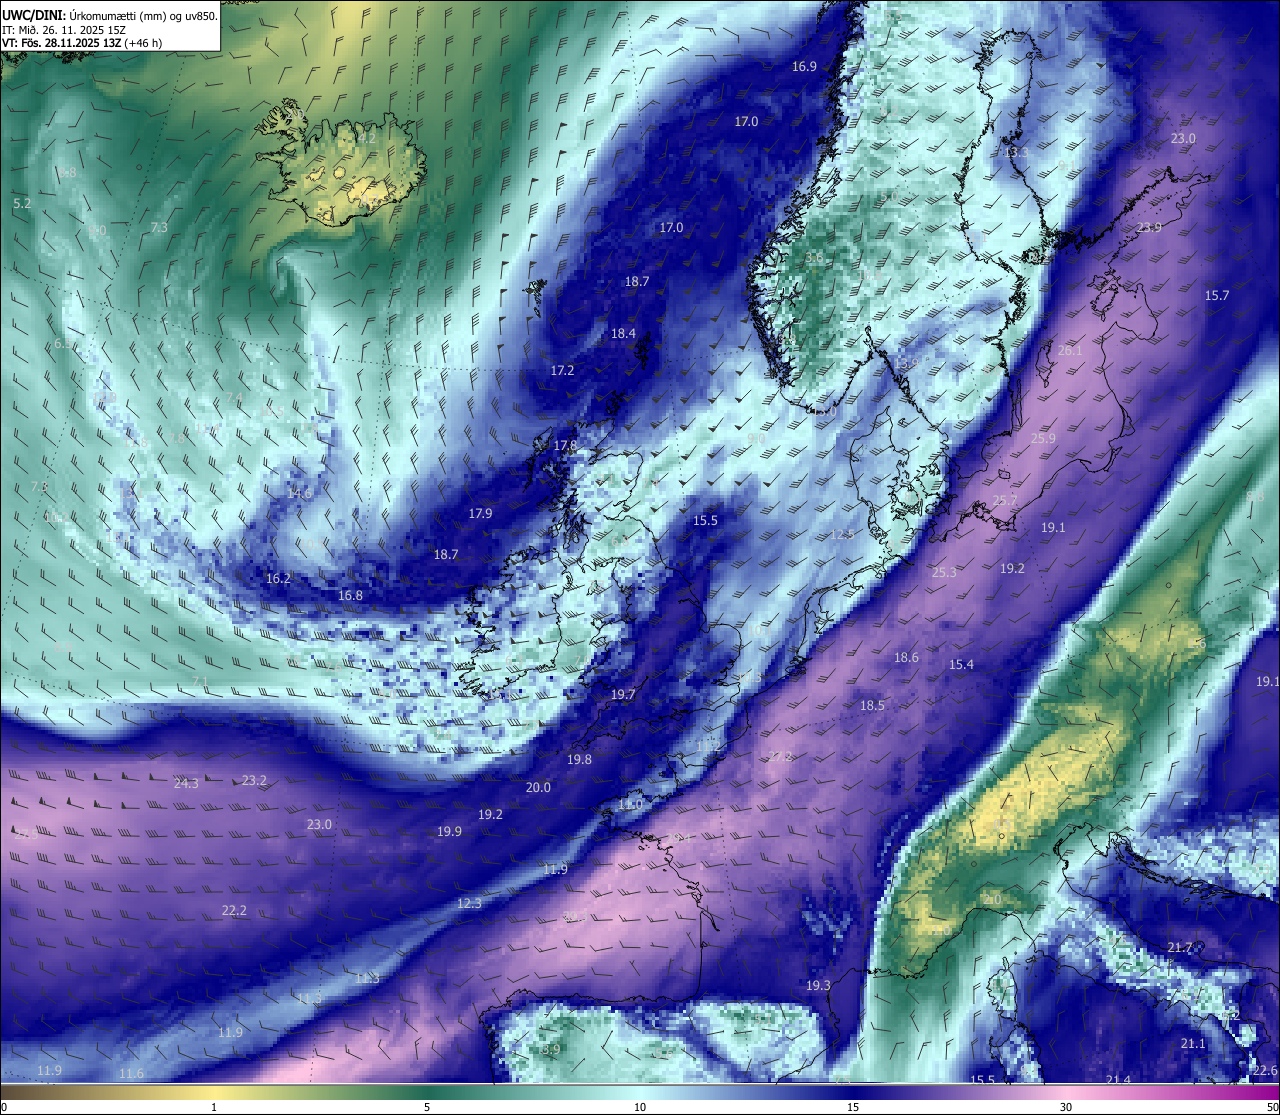Click the 30 tick on the color scale

1066,1106
